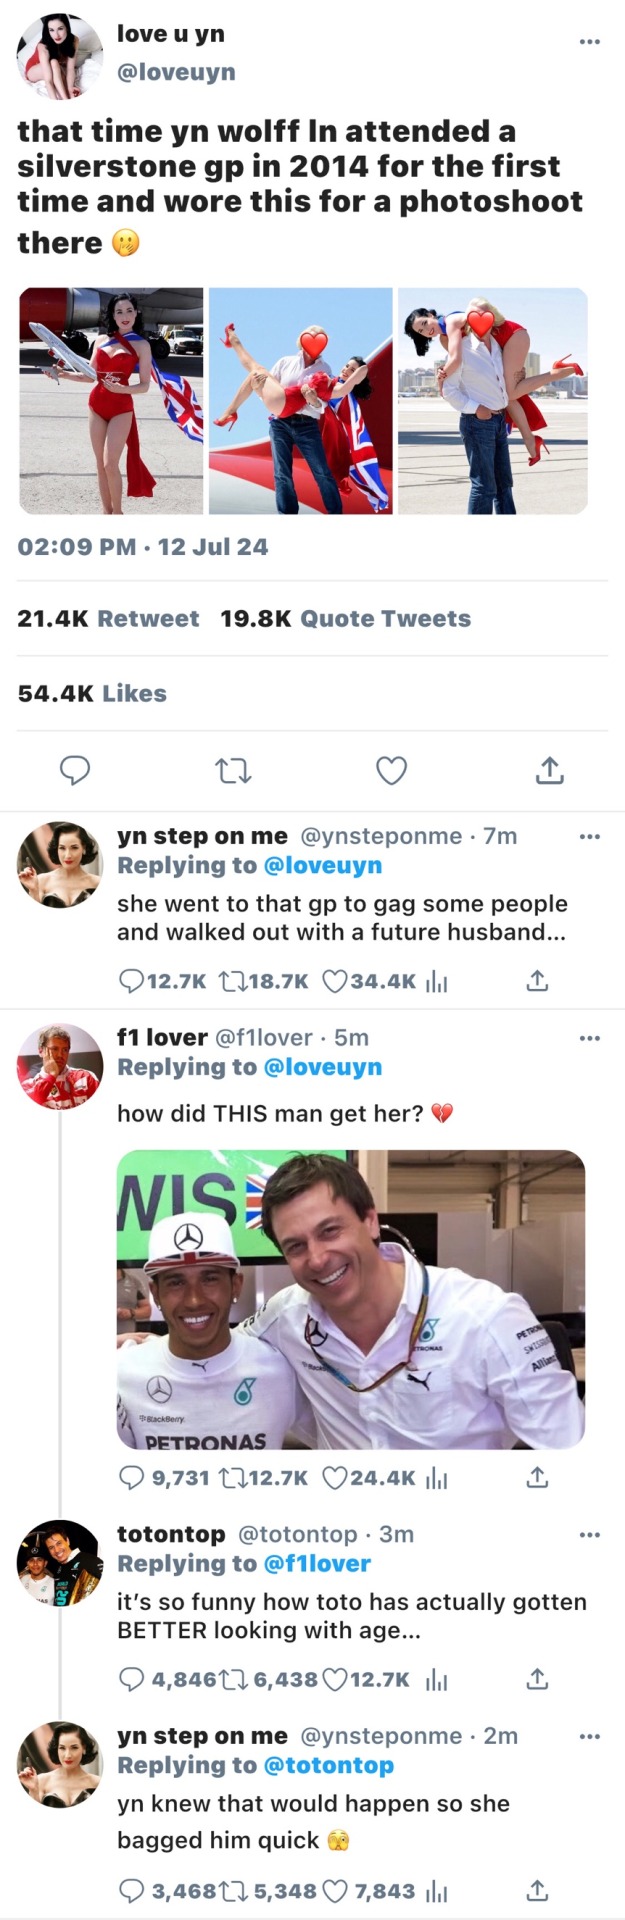Share f1 lover's reply tweet
Image resolution: width=625 pixels, height=1920 pixels.
(537, 1477)
